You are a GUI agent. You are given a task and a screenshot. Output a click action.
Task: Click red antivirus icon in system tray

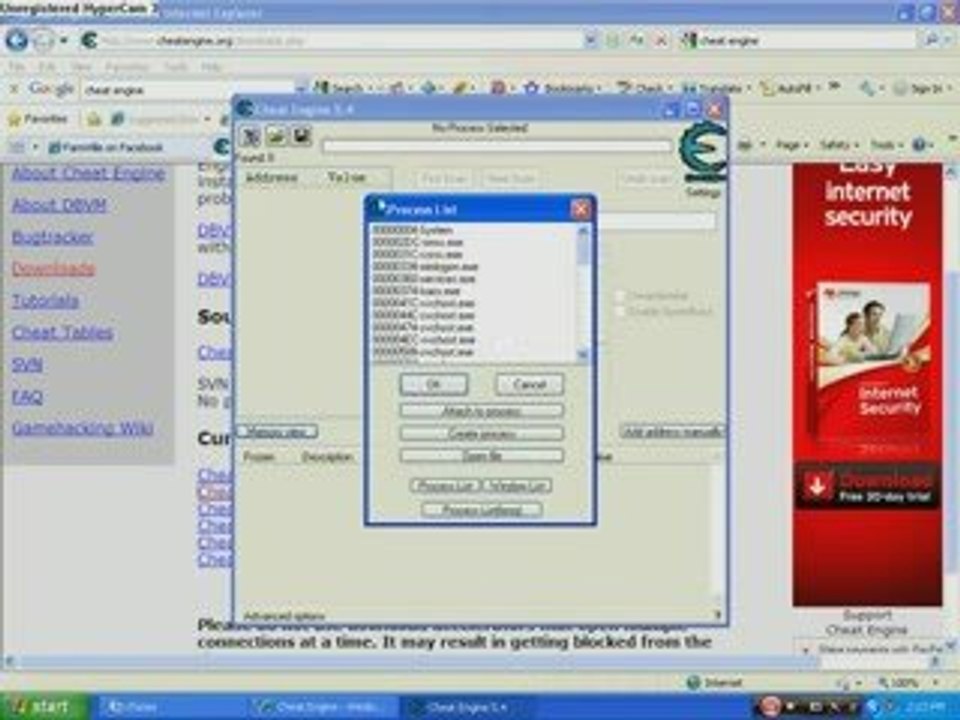pyautogui.click(x=770, y=707)
